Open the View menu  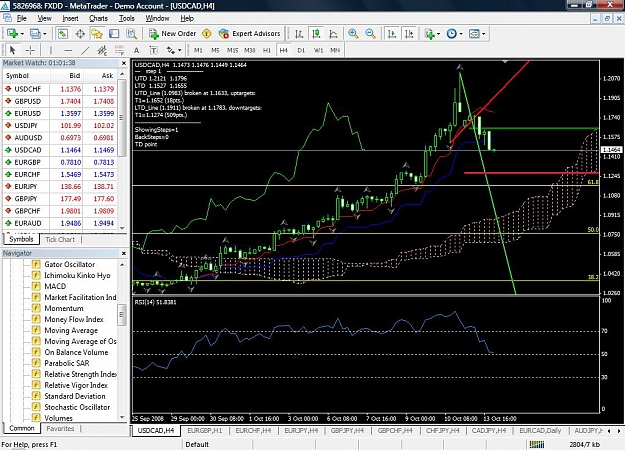pyautogui.click(x=44, y=18)
